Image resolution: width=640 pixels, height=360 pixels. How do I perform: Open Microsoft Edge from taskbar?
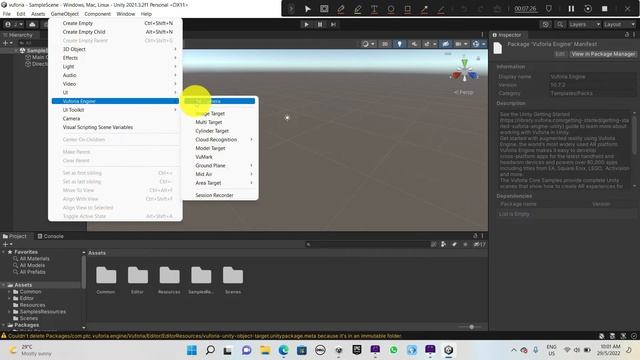[x=283, y=350]
